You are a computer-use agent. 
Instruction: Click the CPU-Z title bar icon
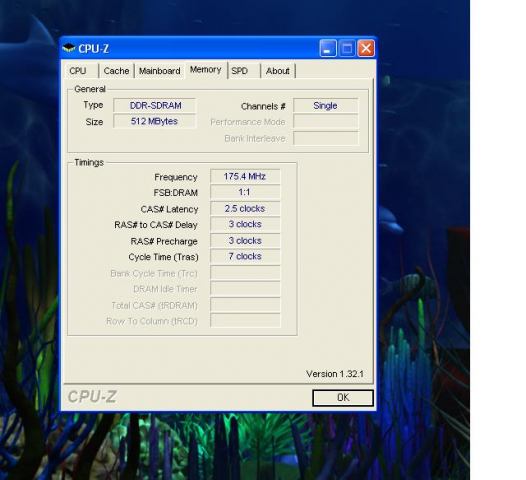click(69, 48)
